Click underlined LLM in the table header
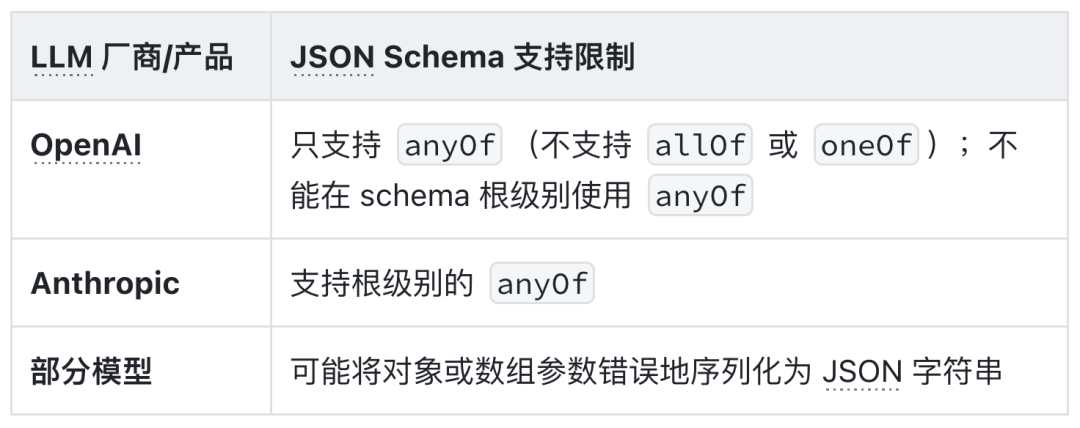1080x428 pixels. [62, 58]
